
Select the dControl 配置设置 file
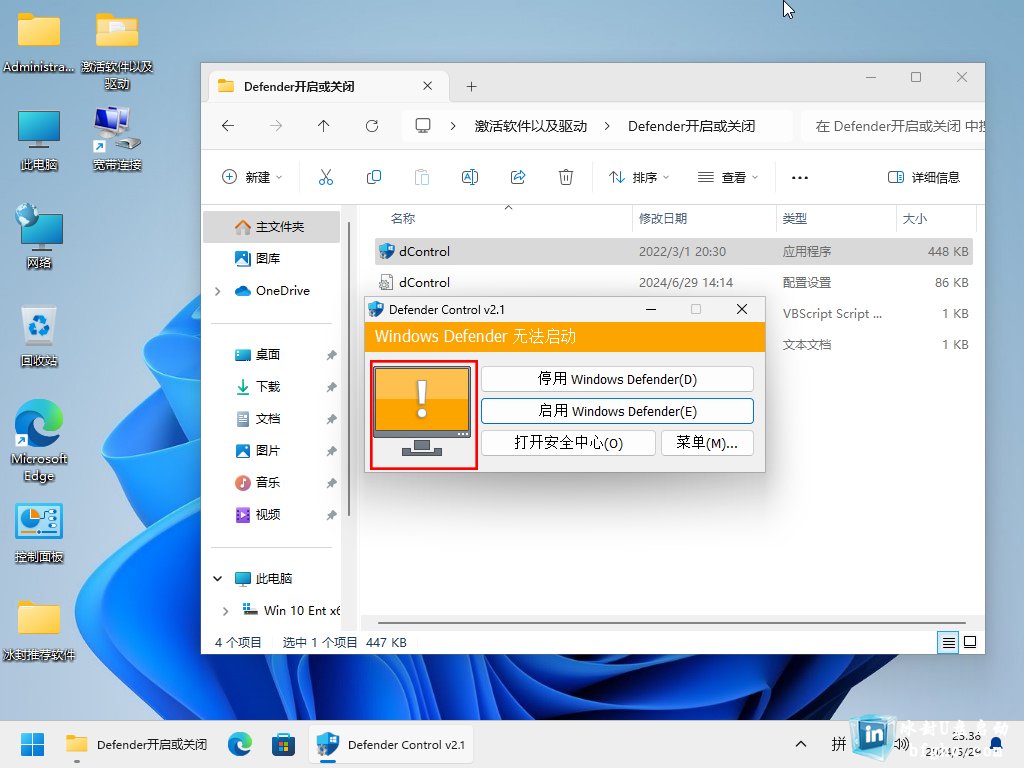click(x=674, y=283)
